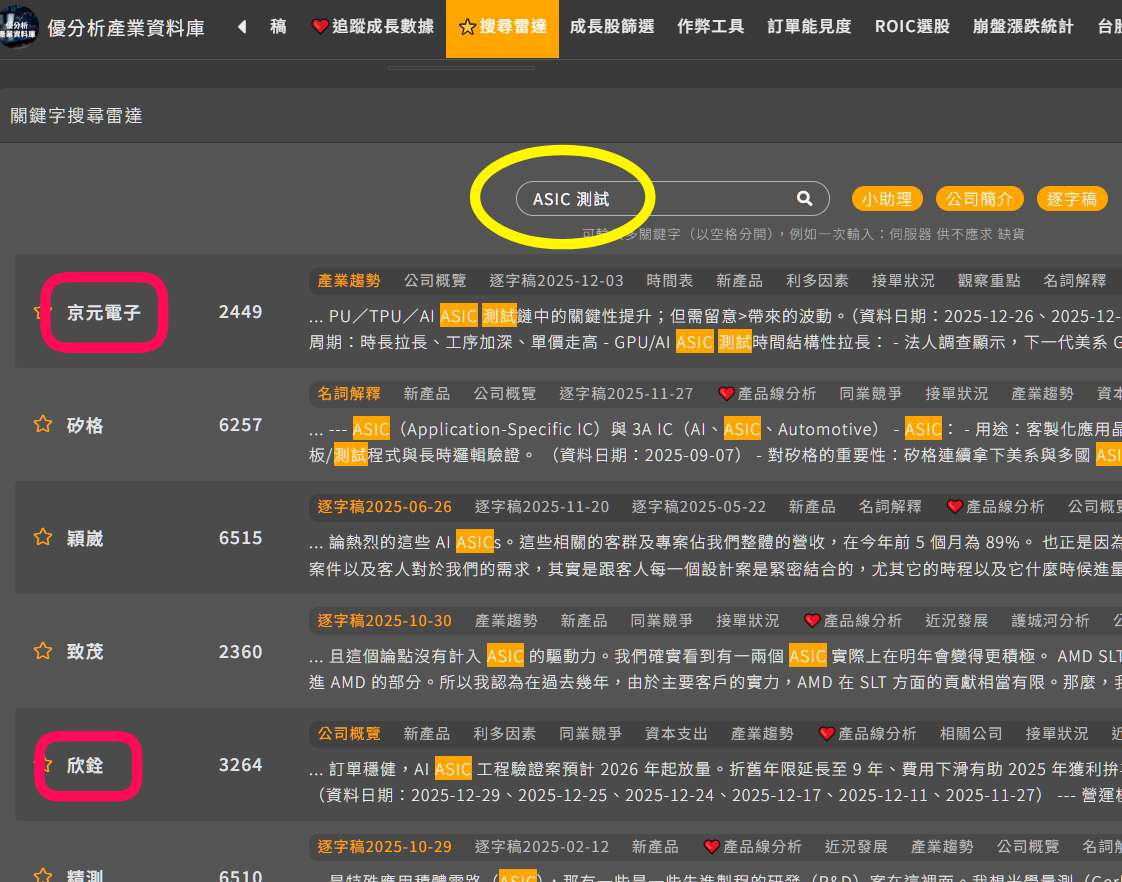Open 欣銓 company result
1122x882 pixels.
pos(85,765)
